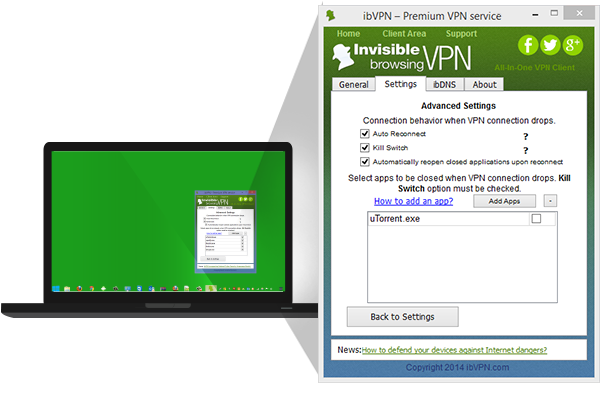This screenshot has height=400, width=600.
Task: Disable the Auto Reconnect checkbox
Action: (x=365, y=134)
